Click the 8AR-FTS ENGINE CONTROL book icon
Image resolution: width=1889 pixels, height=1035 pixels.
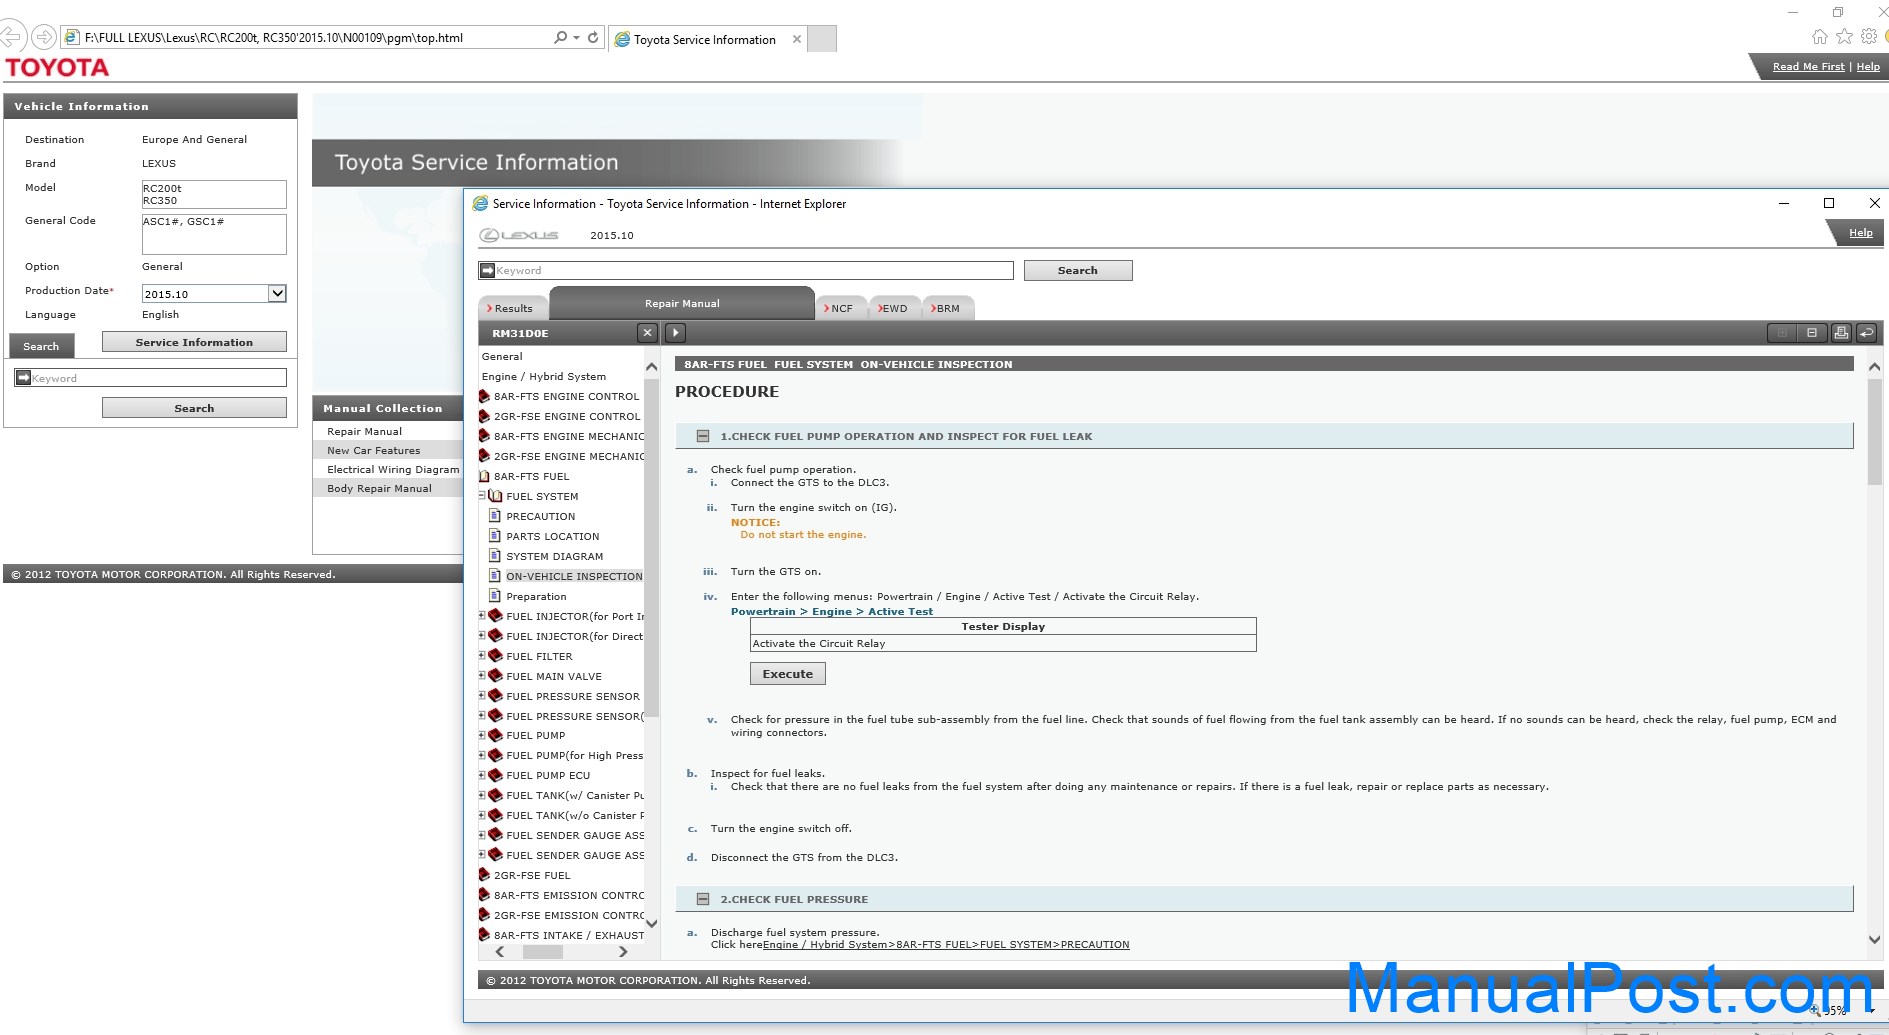point(484,396)
